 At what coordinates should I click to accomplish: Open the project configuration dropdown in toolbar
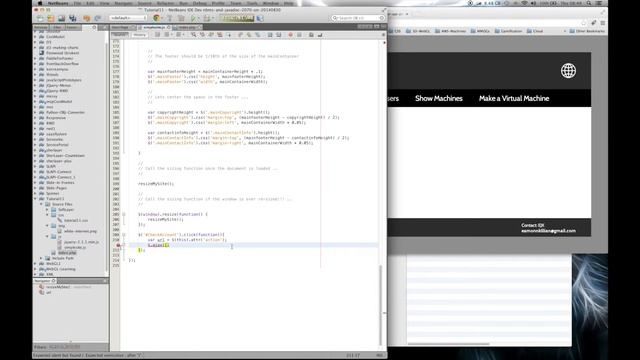[x=128, y=18]
